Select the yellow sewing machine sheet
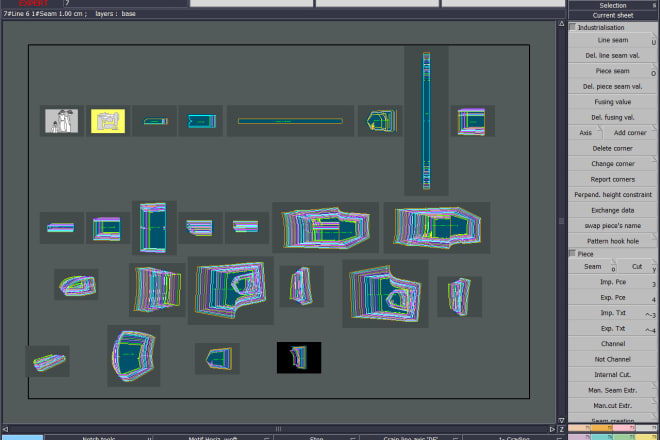The image size is (660, 440). point(108,121)
